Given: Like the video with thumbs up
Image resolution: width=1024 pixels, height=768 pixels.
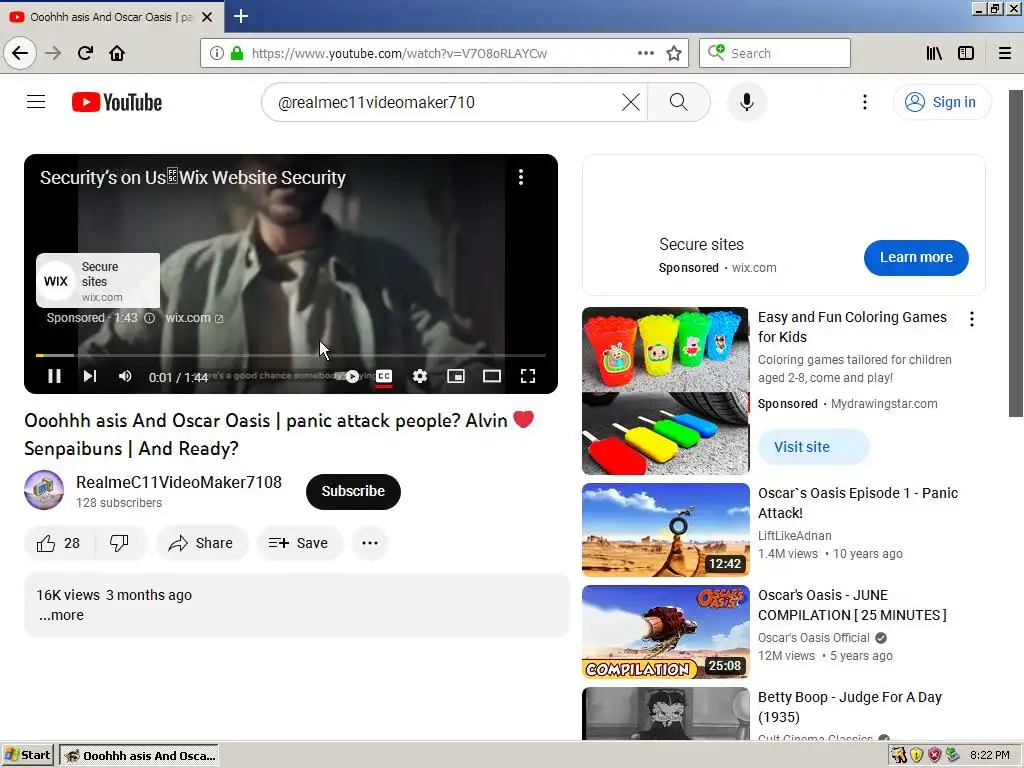Looking at the screenshot, I should pyautogui.click(x=59, y=543).
